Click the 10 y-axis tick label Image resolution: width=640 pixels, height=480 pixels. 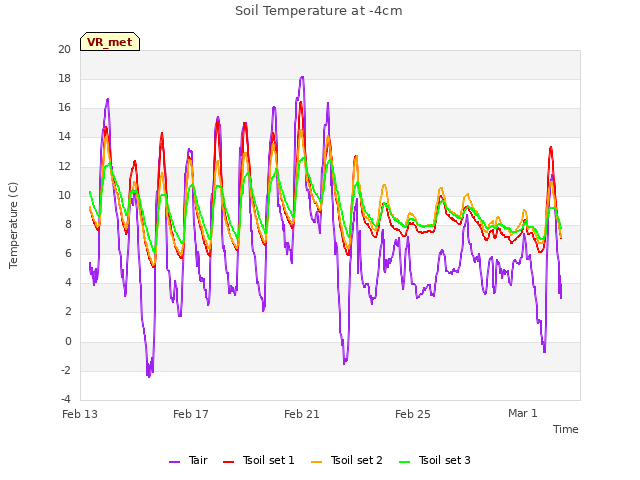(64, 196)
